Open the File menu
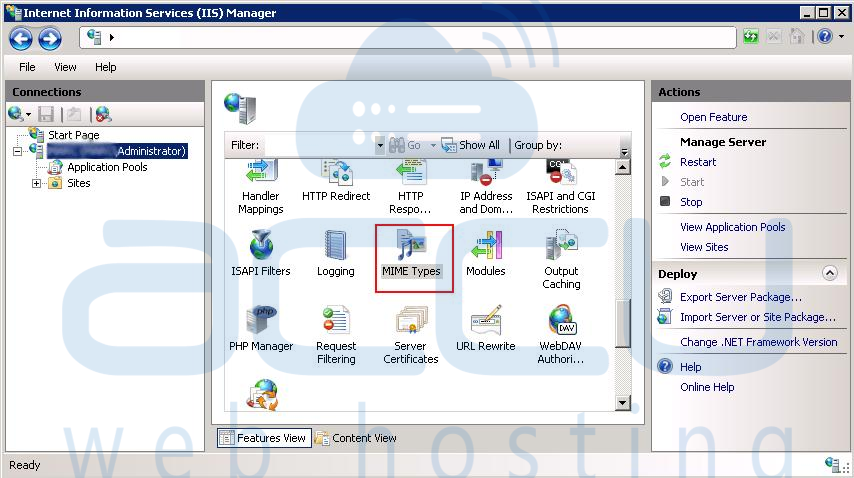Image resolution: width=854 pixels, height=478 pixels. [x=27, y=67]
